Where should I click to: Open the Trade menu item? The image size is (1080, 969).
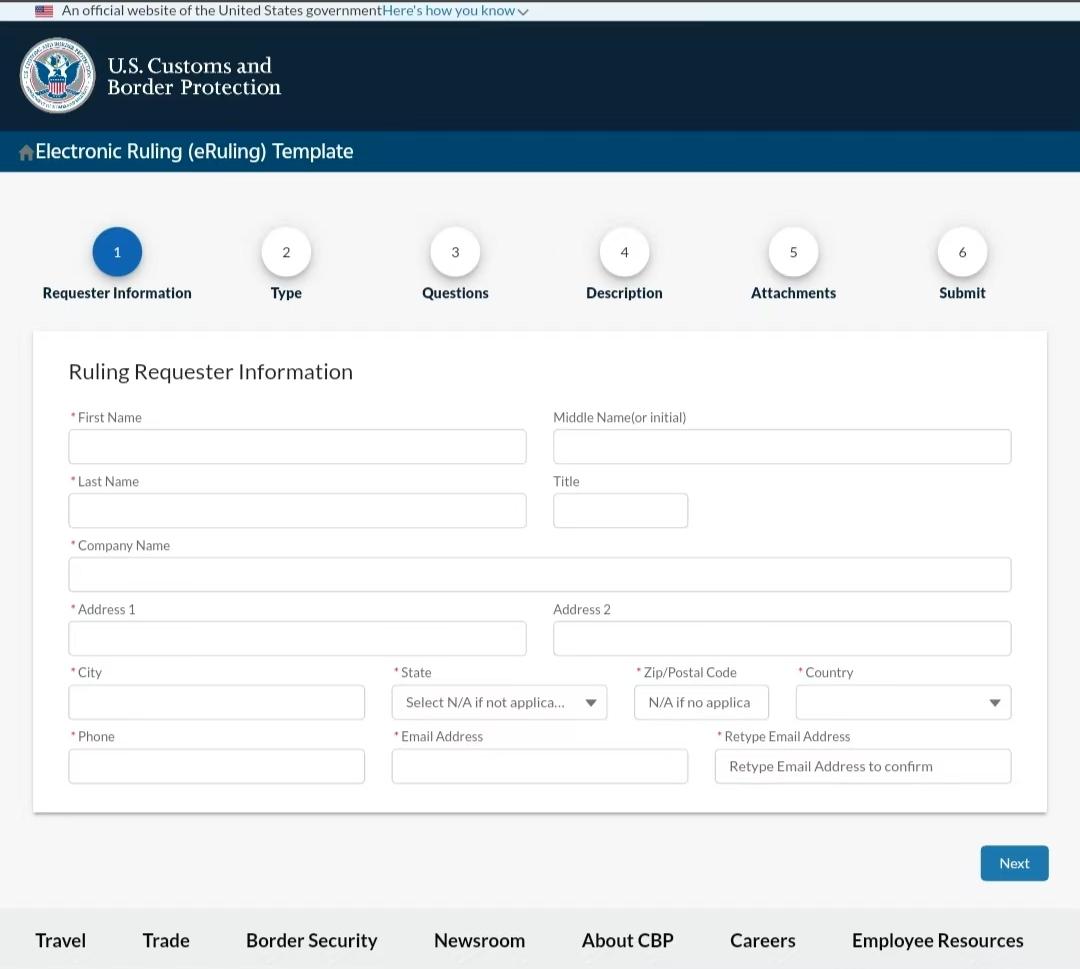point(166,941)
